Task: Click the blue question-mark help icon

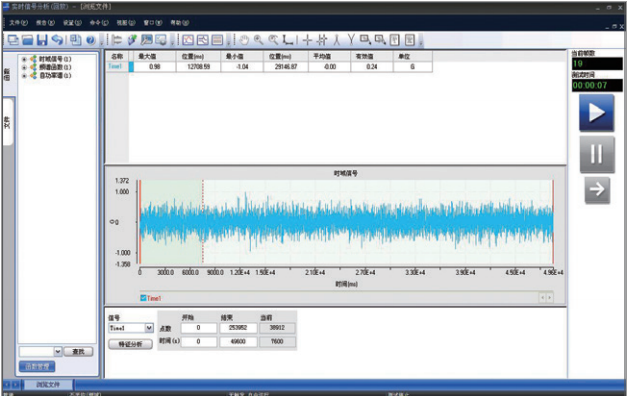Action: (x=91, y=40)
